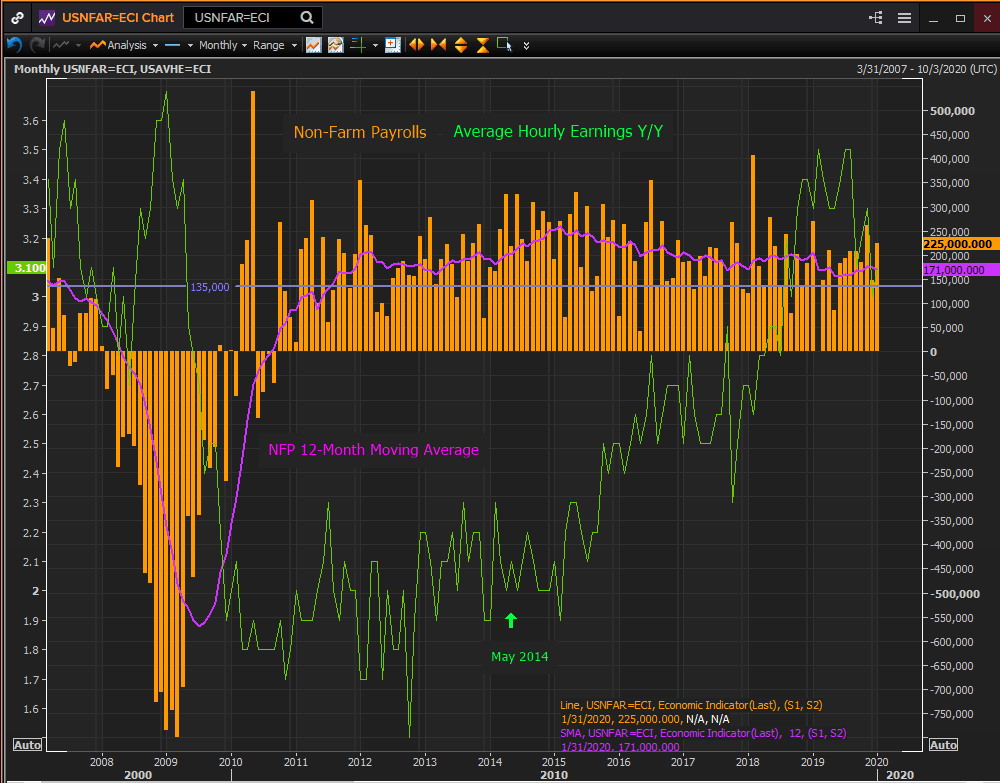This screenshot has width=1000, height=783.
Task: Toggle right axis Auto scaling
Action: pos(942,745)
